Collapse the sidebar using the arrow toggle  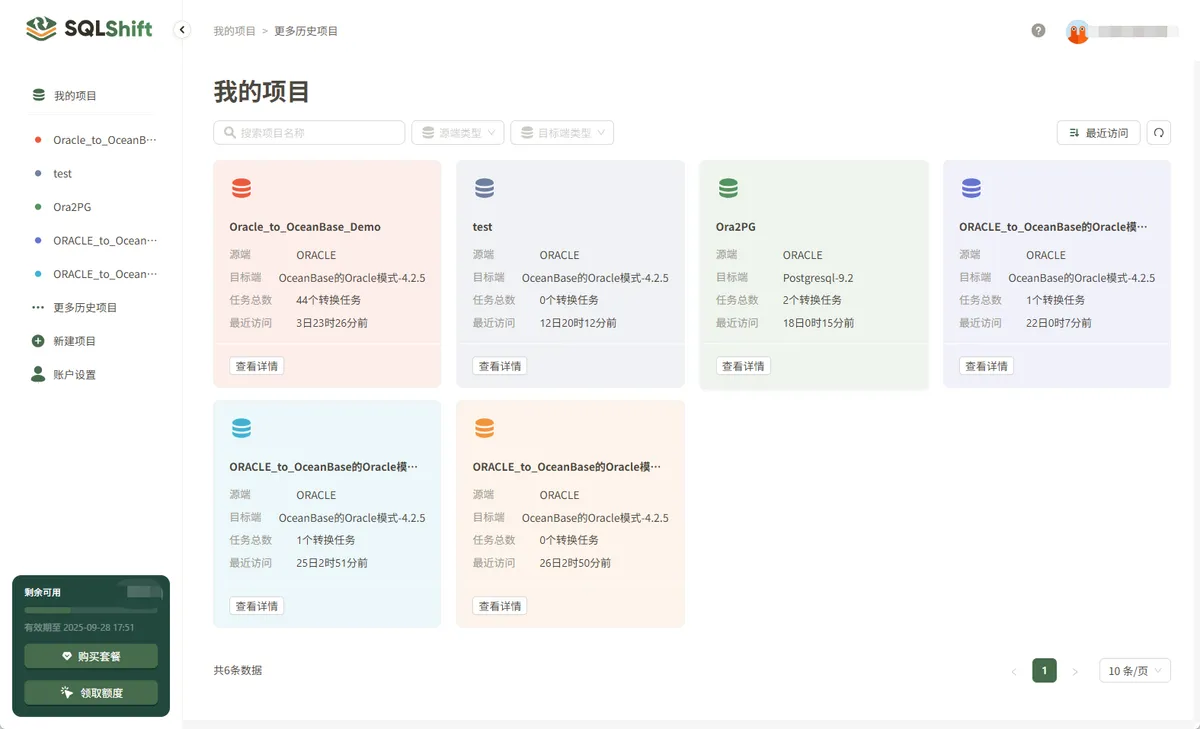(181, 30)
